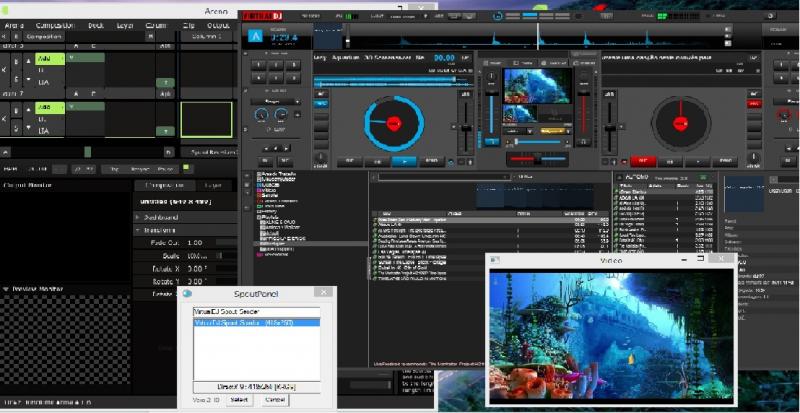Screen dimensions: 800x413
Task: Turn left mixer channel gain knob
Action: point(491,77)
